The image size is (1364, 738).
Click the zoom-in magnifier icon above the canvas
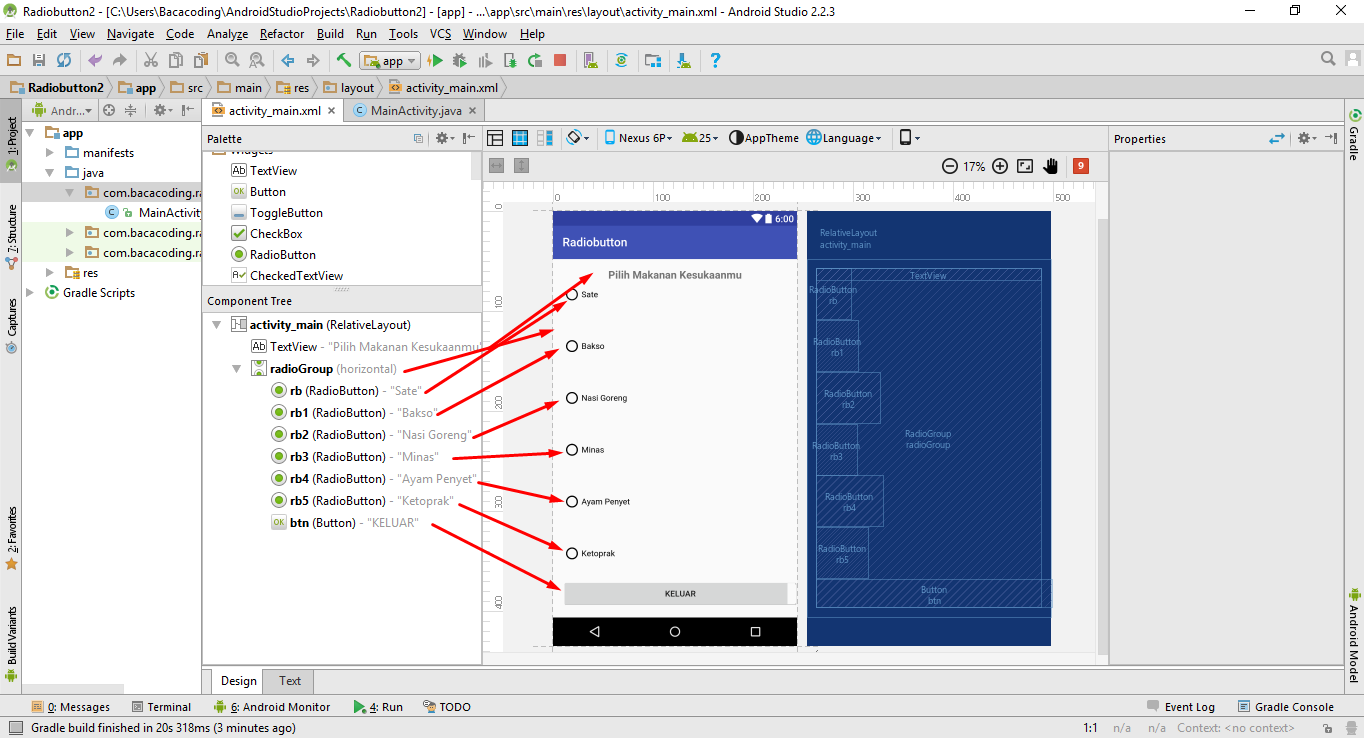999,166
